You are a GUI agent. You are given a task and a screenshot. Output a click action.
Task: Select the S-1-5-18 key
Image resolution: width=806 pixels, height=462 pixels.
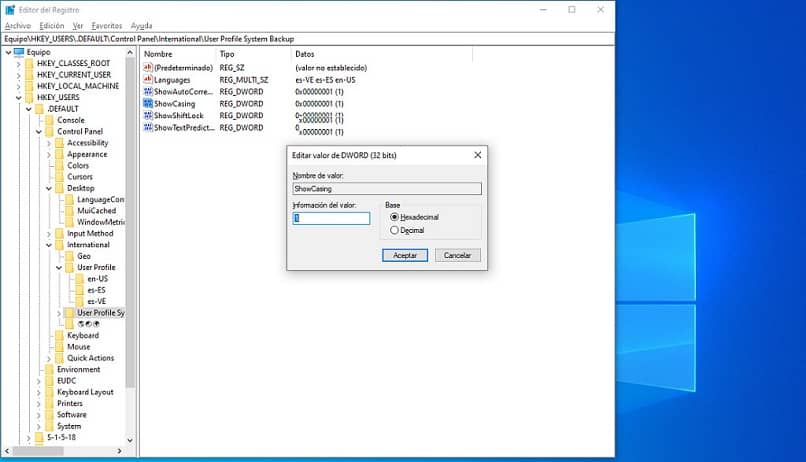click(61, 437)
